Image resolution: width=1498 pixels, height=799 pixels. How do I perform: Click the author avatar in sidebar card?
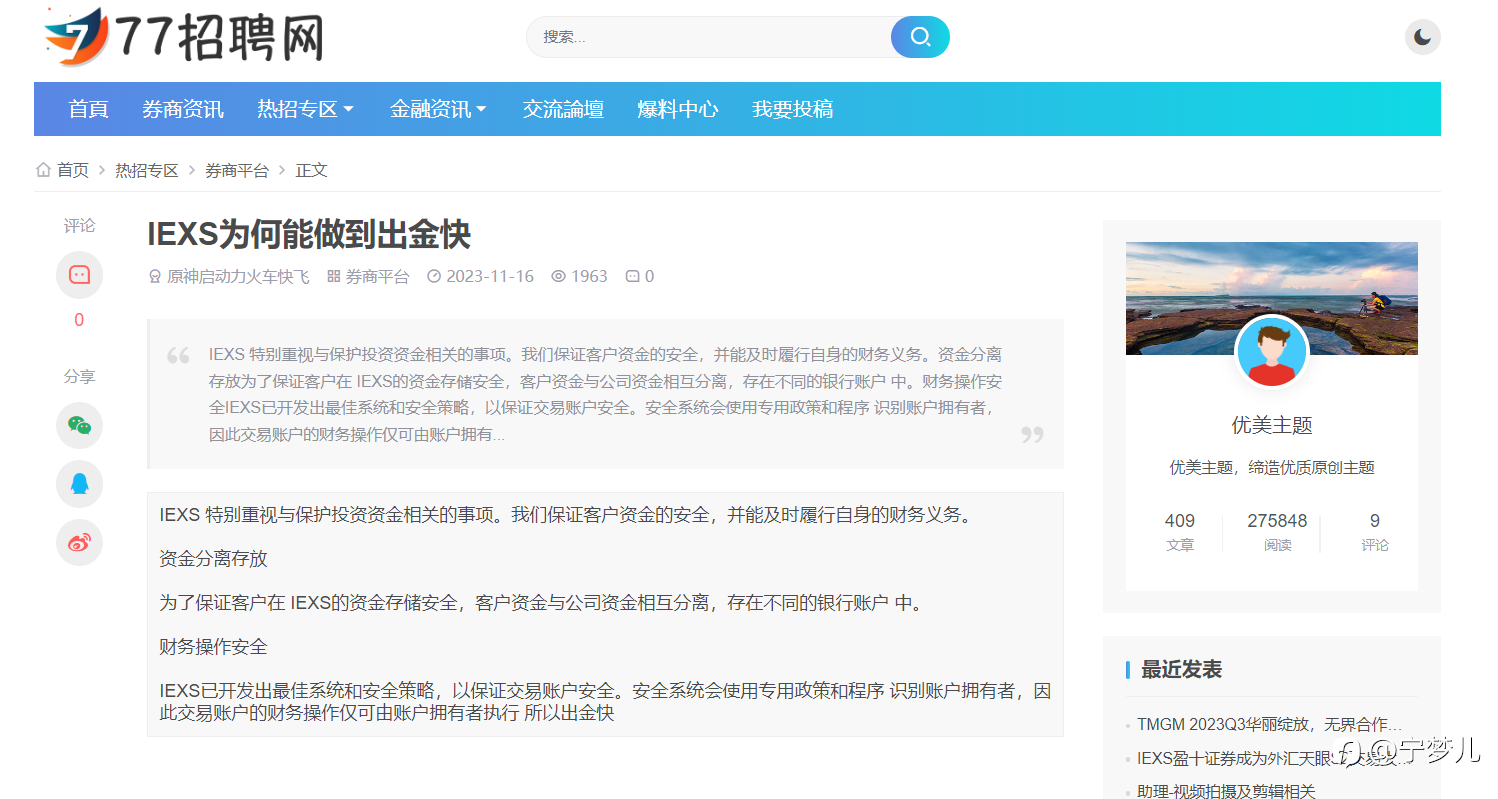pos(1272,352)
